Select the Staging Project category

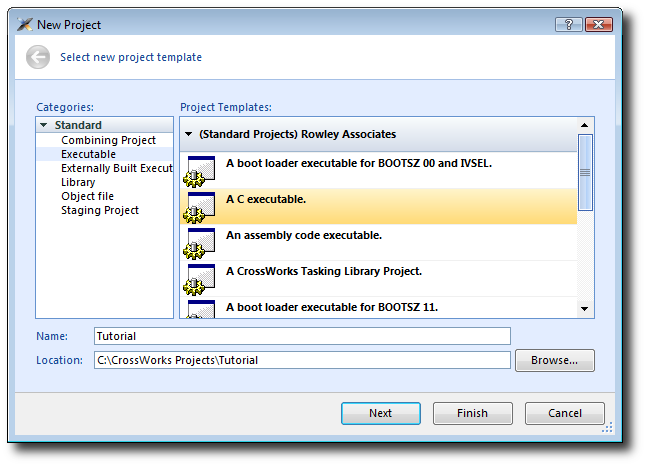pyautogui.click(x=100, y=210)
